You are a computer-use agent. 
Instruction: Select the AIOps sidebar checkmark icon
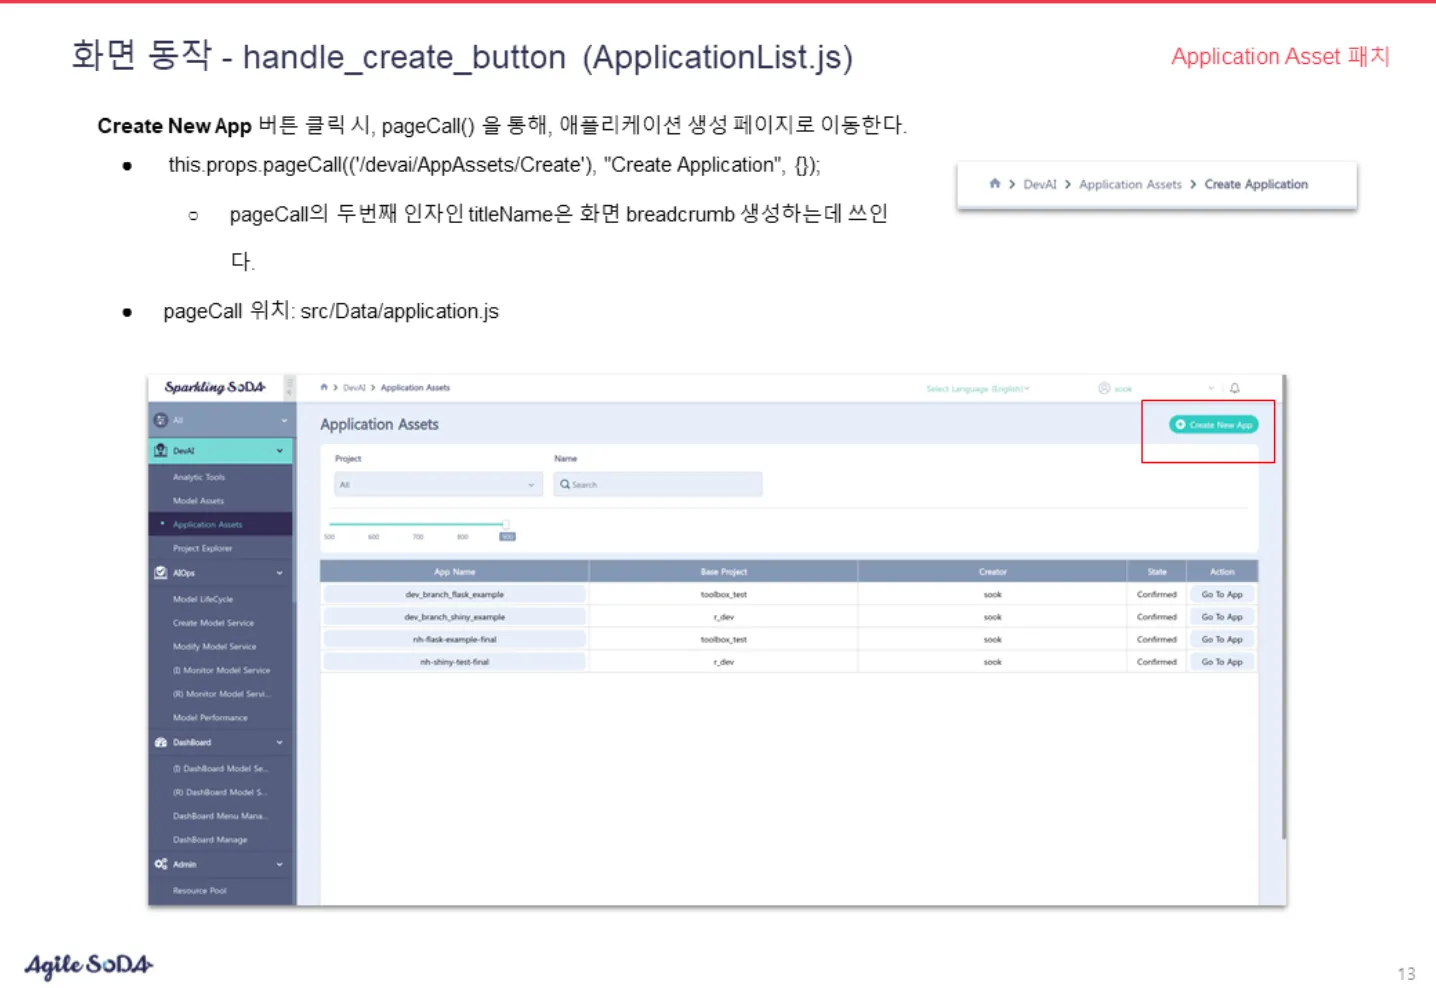[x=161, y=573]
